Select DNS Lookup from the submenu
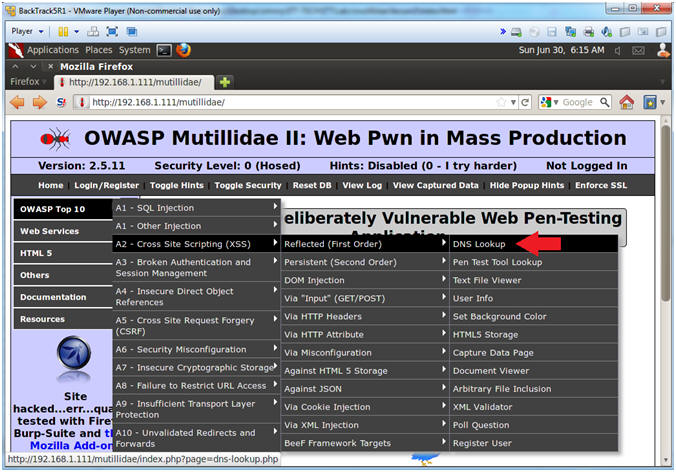This screenshot has width=676, height=472. point(479,244)
